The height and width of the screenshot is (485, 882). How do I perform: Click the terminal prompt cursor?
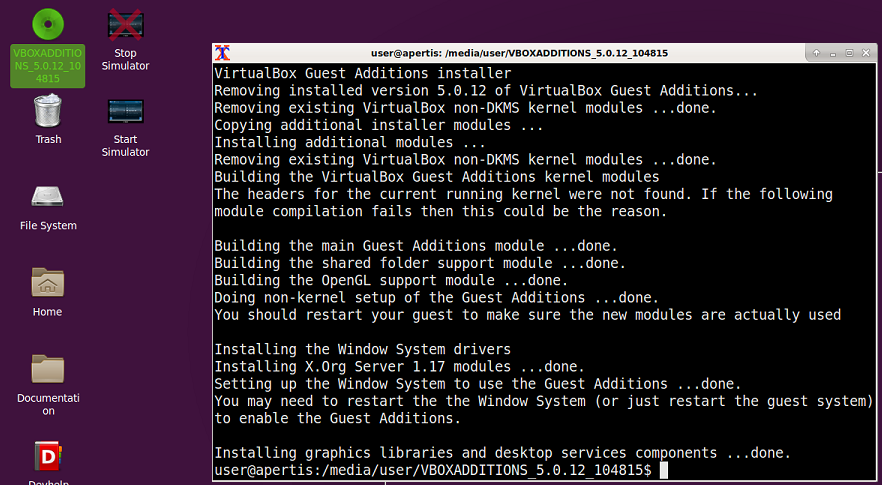[x=664, y=470]
